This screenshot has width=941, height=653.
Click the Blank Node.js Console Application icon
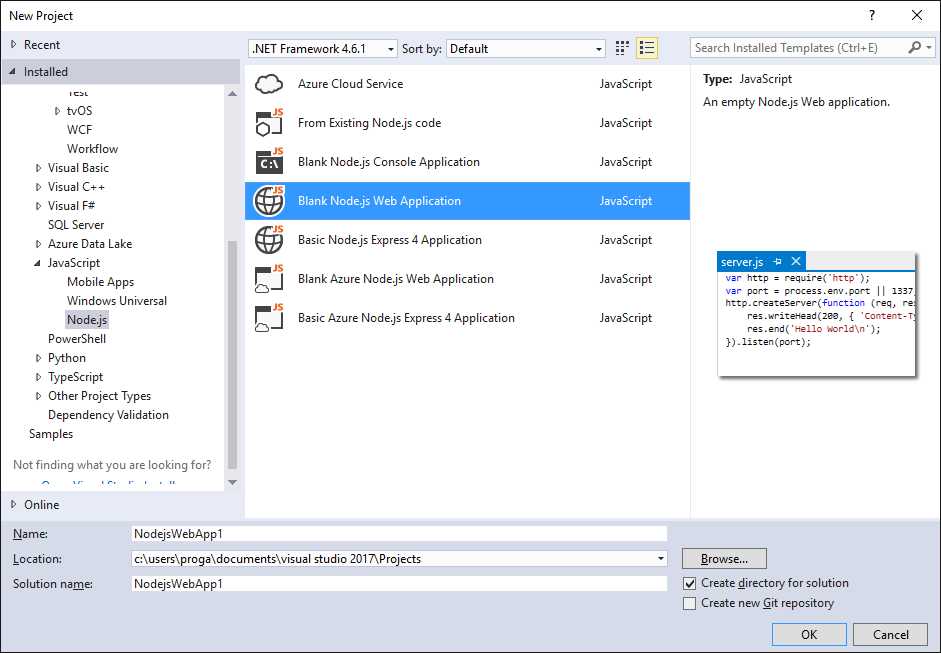pos(269,162)
